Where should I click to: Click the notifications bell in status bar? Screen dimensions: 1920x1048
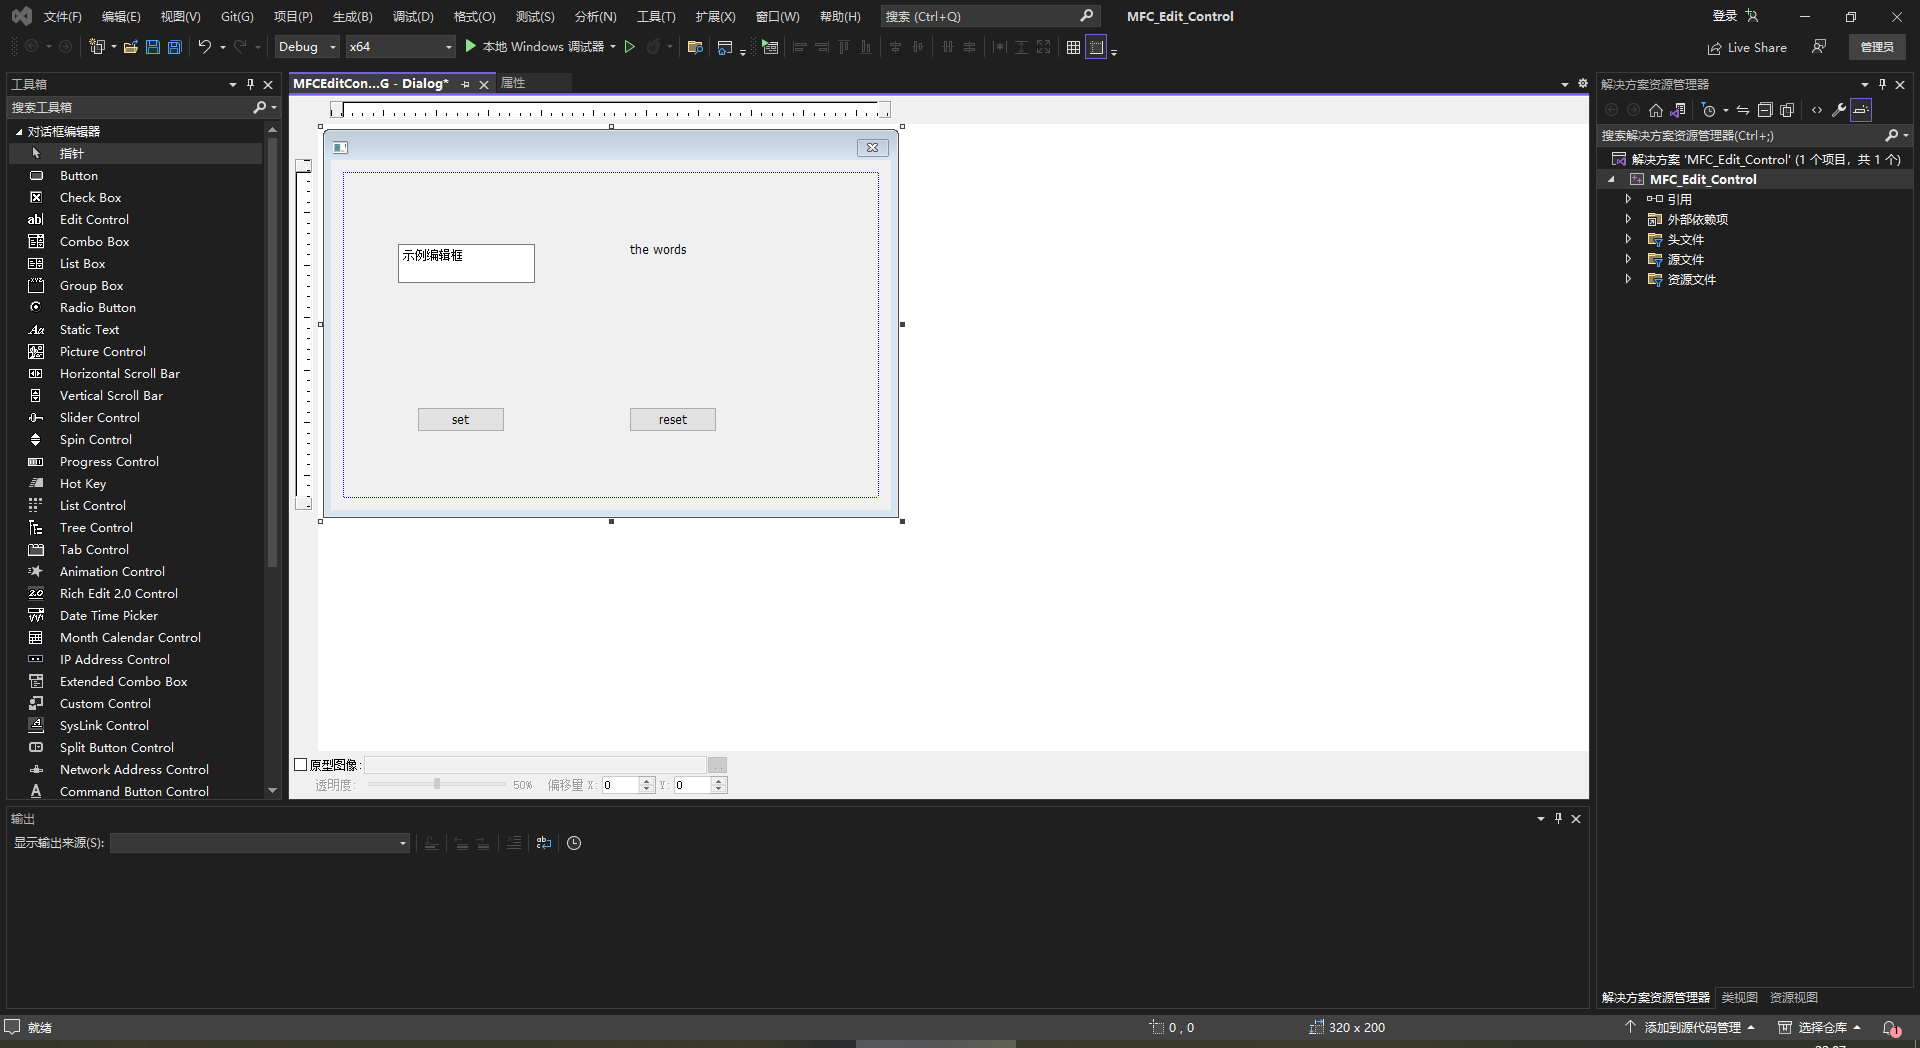coord(1891,1027)
